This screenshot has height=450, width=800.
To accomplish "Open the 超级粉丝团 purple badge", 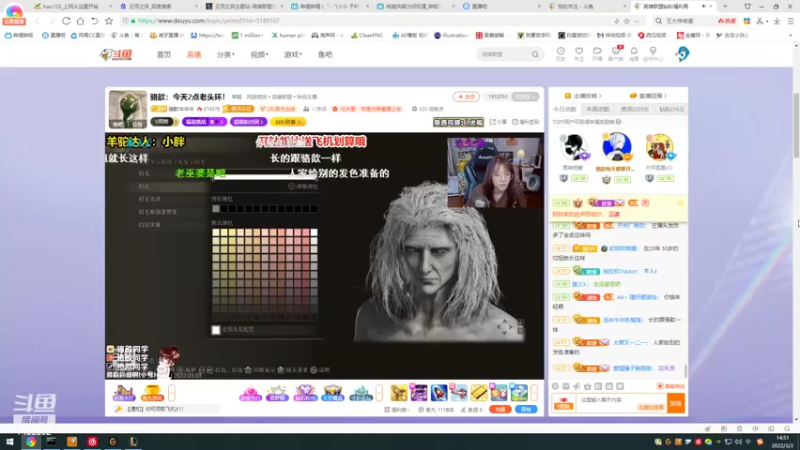I will (x=248, y=122).
